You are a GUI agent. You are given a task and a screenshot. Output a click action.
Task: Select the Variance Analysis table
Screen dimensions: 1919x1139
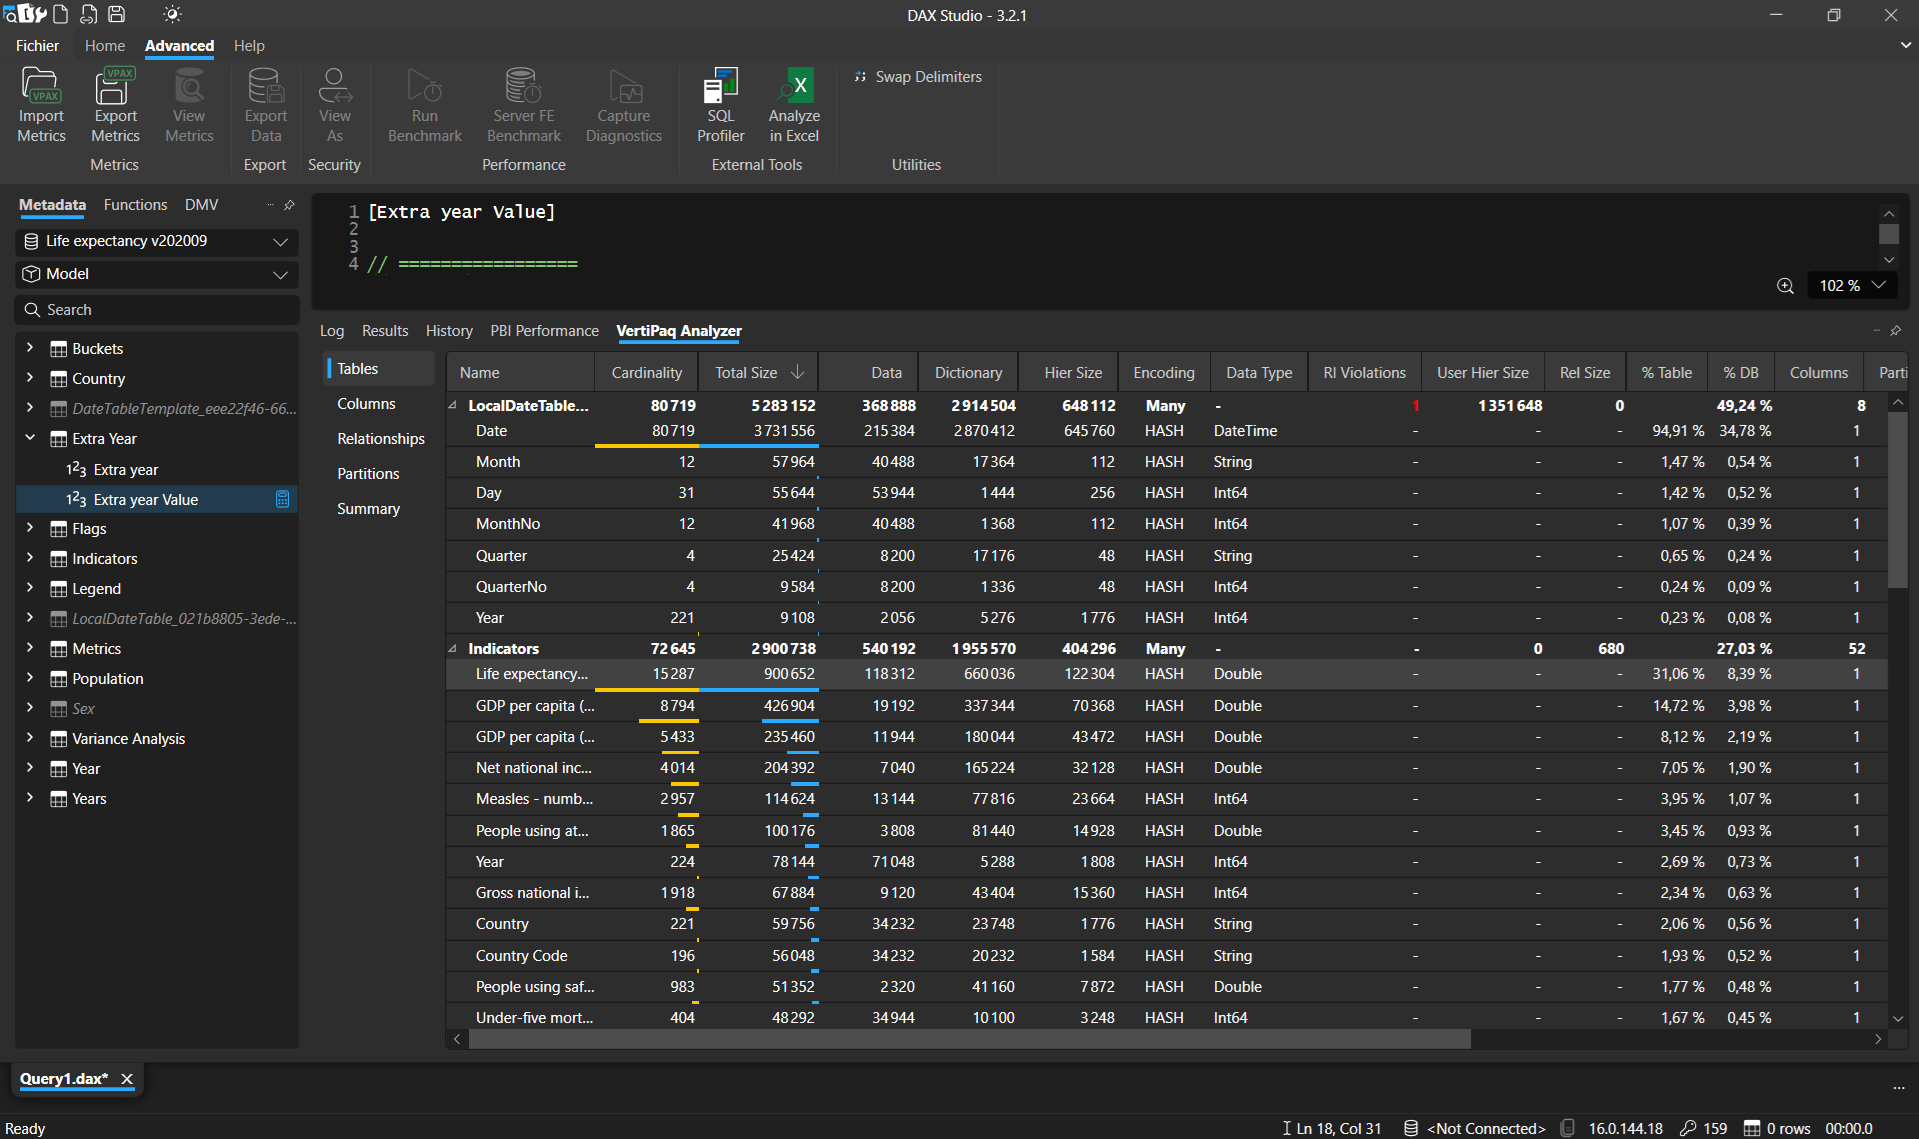tap(128, 739)
